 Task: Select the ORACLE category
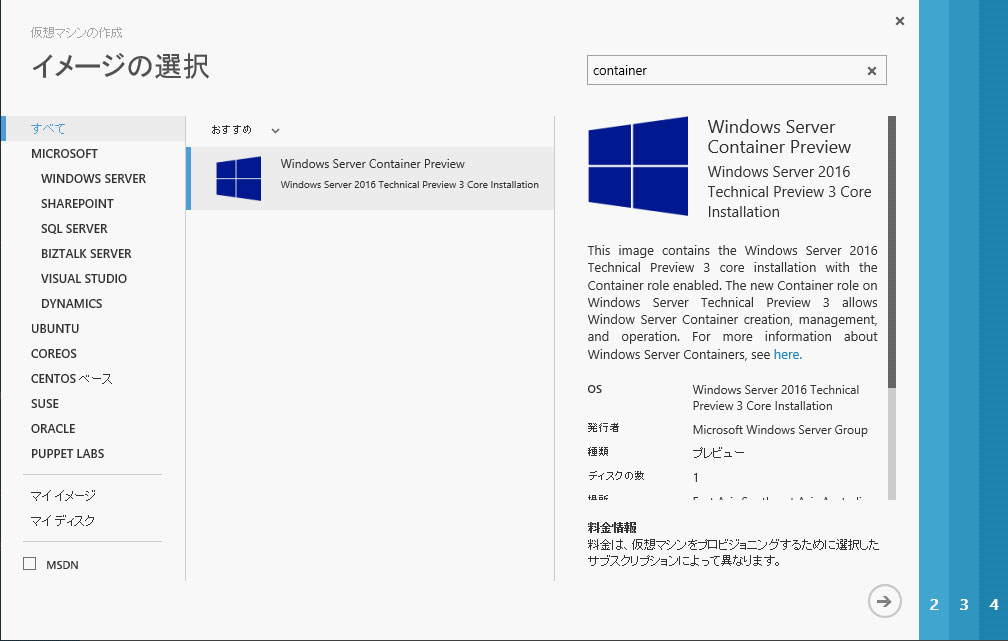(53, 429)
